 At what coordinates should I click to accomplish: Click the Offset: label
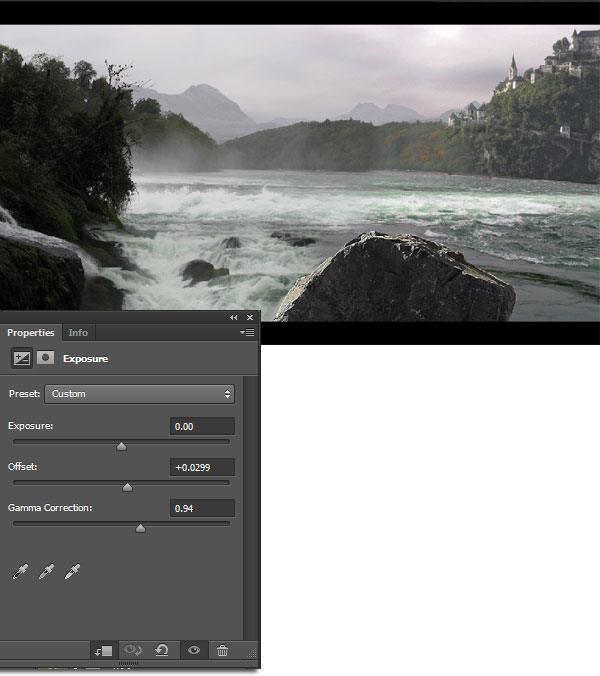[22, 467]
